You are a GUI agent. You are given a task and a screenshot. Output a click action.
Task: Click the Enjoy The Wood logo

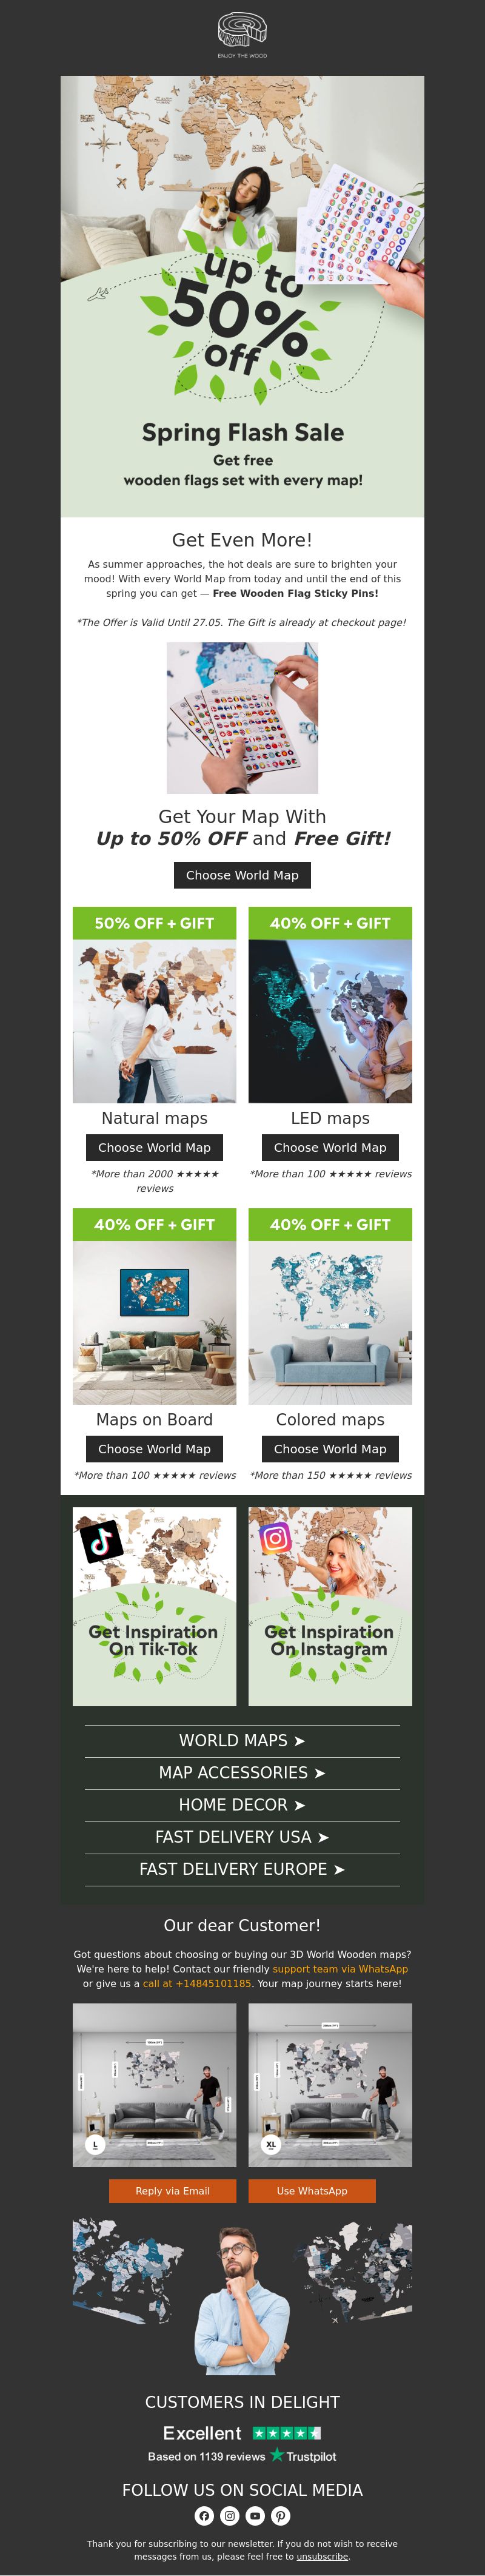tap(242, 35)
